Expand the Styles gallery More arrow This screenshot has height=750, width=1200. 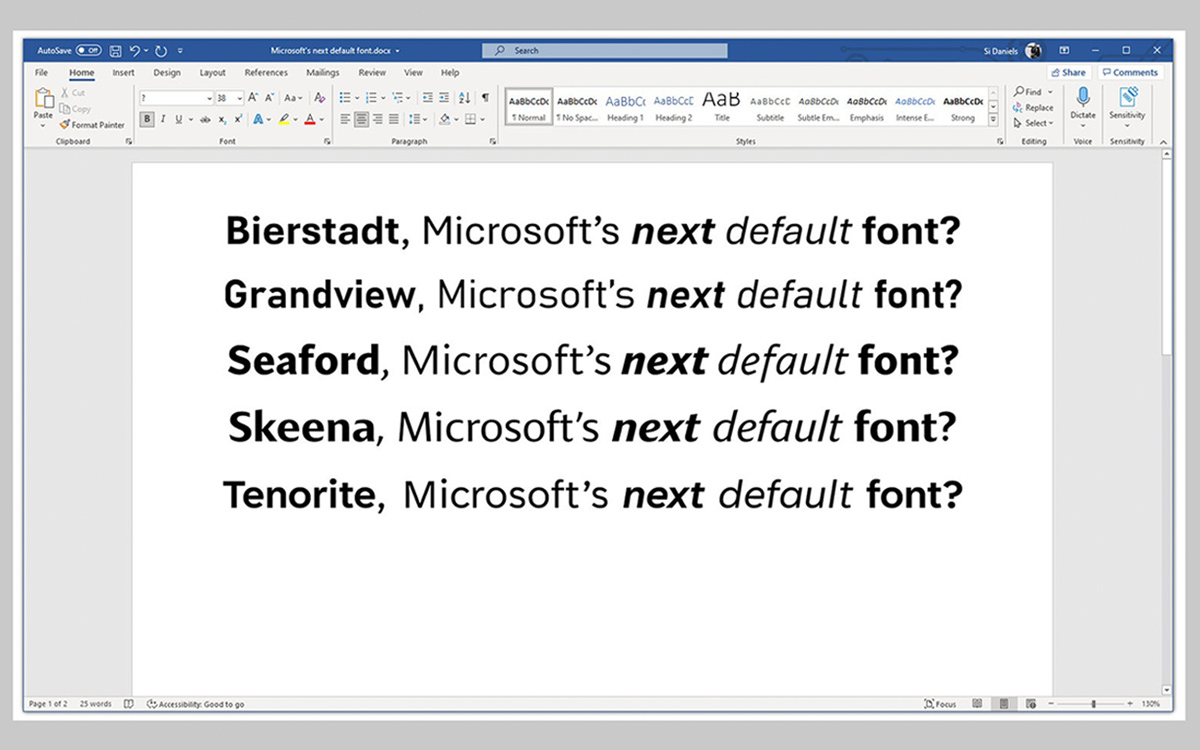(993, 120)
